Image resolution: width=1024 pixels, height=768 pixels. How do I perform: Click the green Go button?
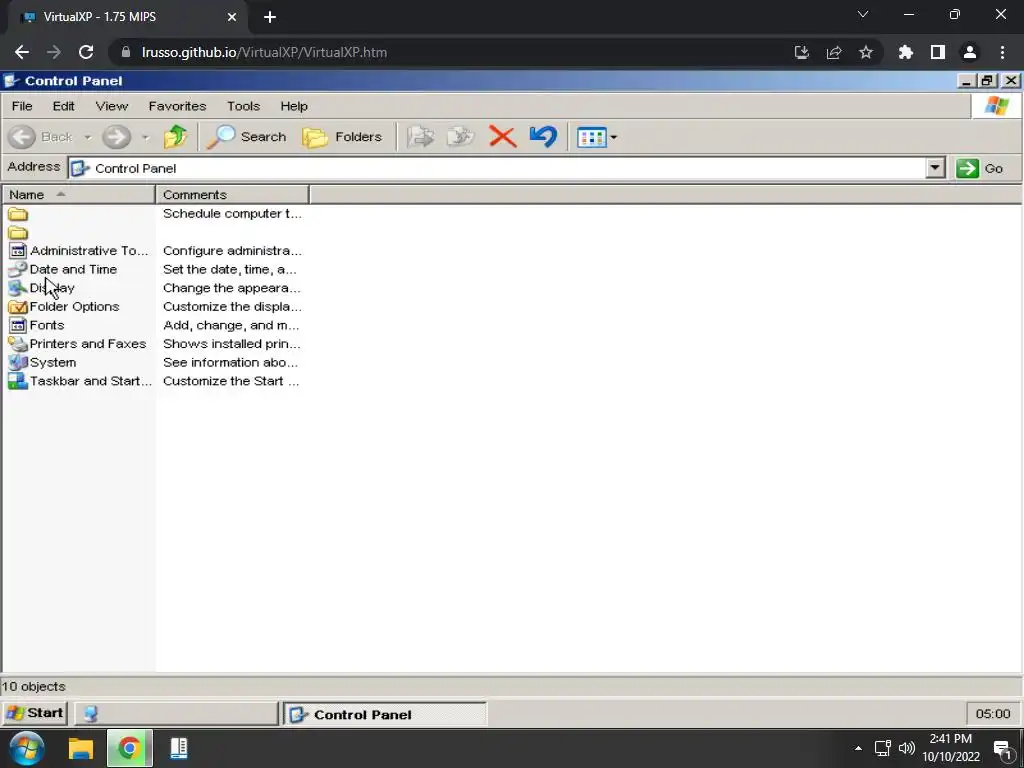980,168
